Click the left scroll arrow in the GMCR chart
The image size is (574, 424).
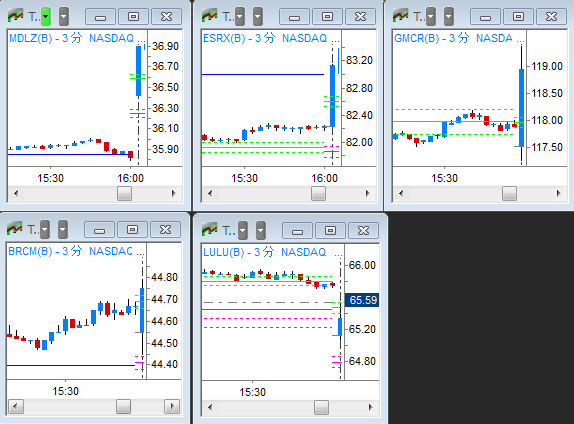401,193
